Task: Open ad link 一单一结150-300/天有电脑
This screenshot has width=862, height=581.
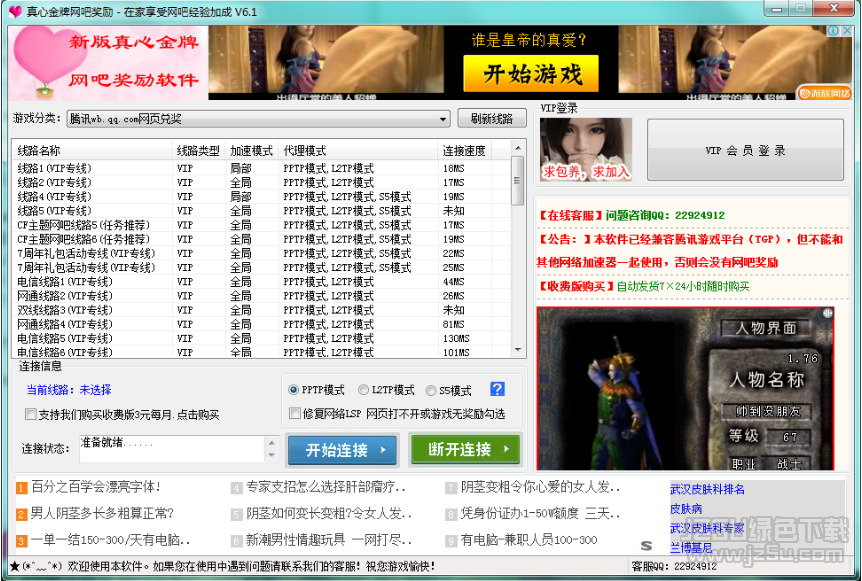Action: click(110, 540)
